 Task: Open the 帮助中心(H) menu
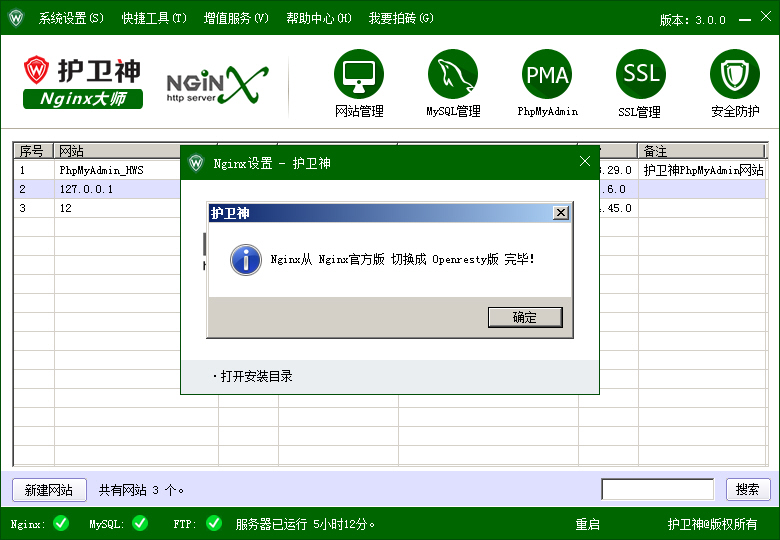click(318, 18)
